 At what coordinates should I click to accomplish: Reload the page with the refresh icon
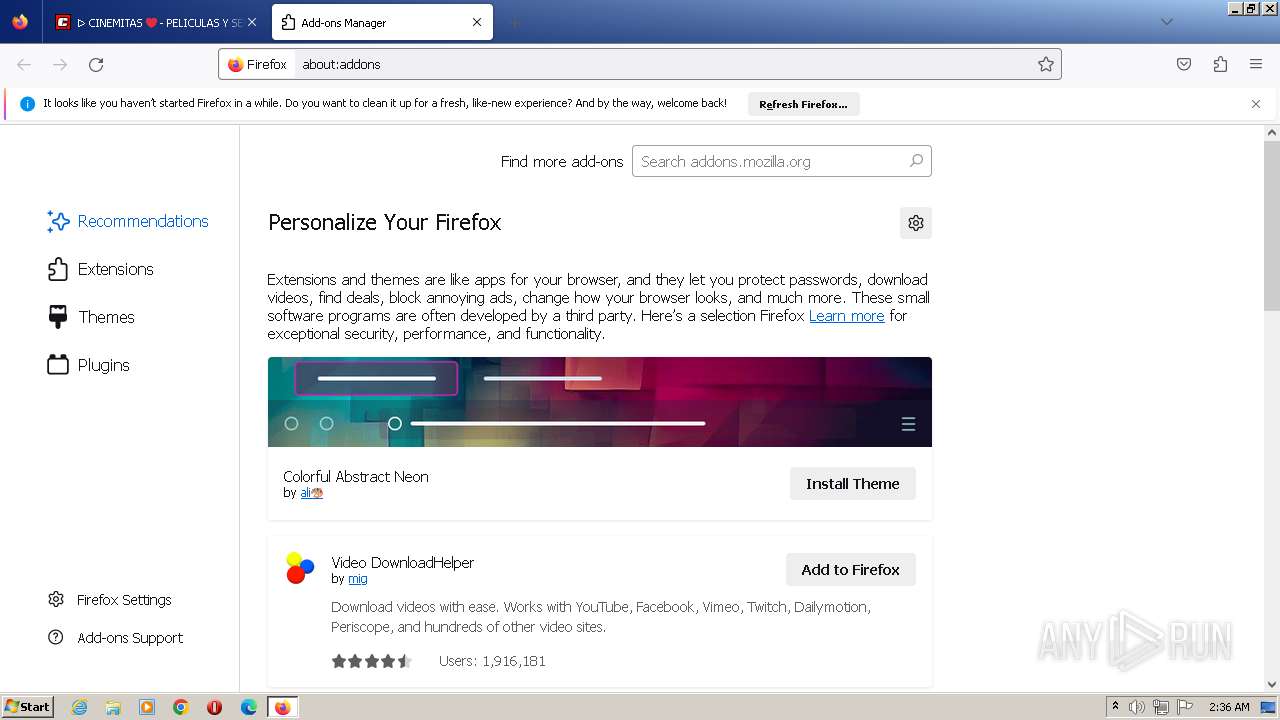[x=96, y=64]
